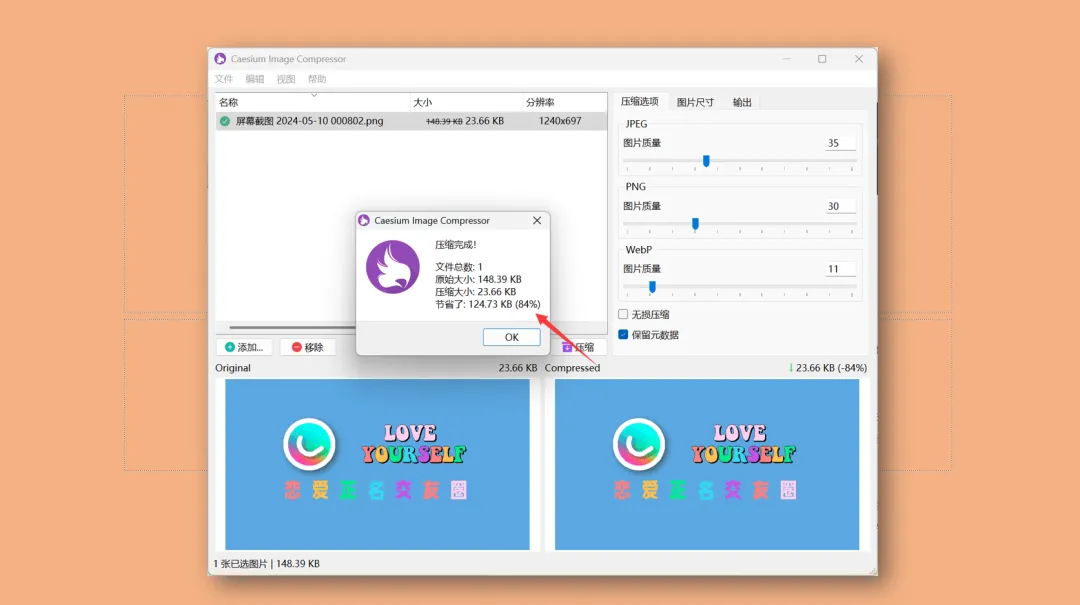Switch to the 压缩选项 tab
The height and width of the screenshot is (605, 1080).
(x=639, y=101)
